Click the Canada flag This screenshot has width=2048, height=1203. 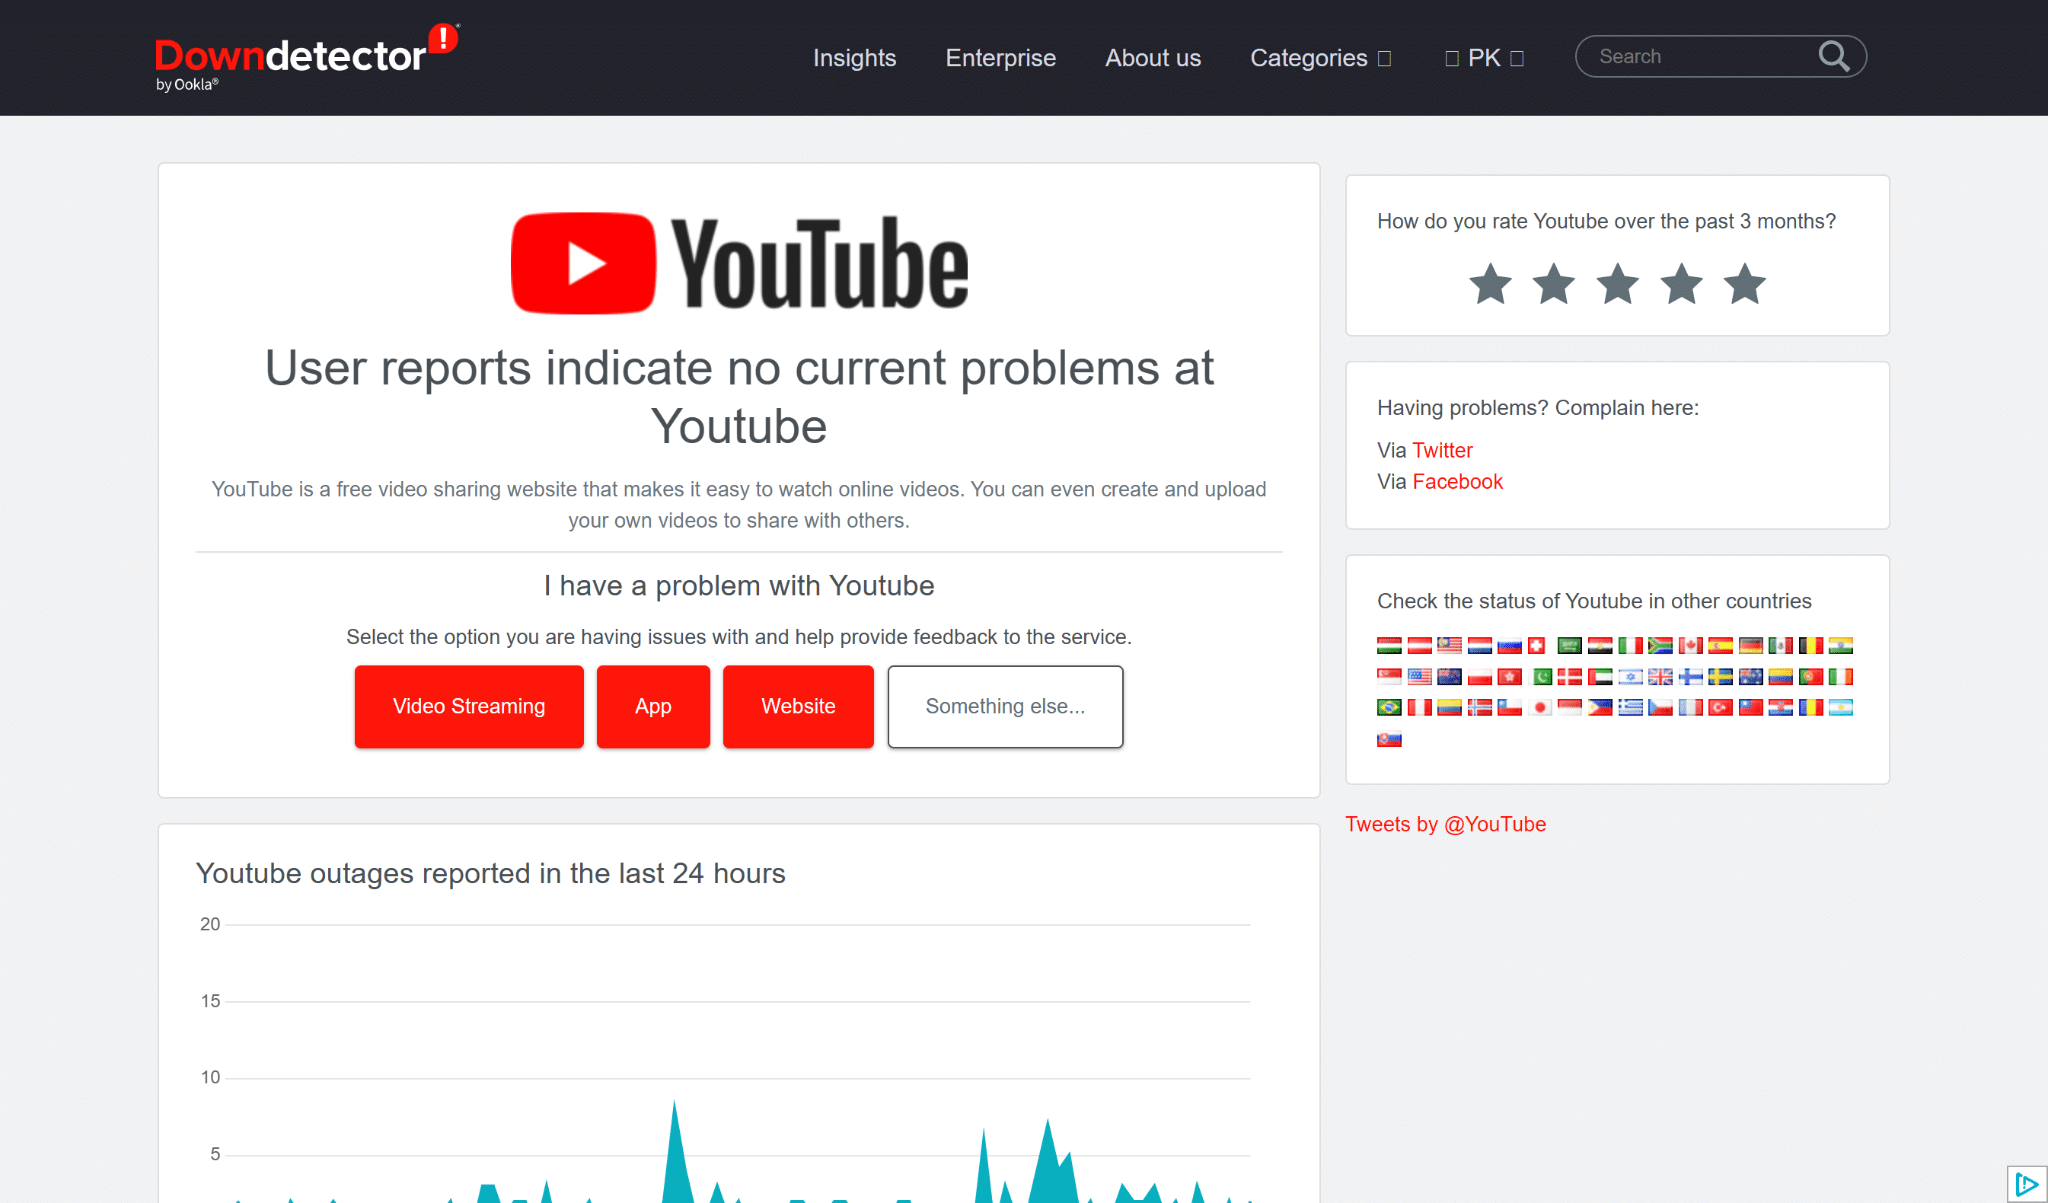coord(1691,645)
